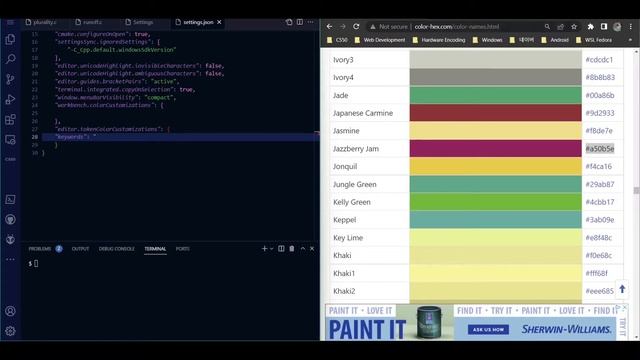Open the terminal launch profile dropdown
Screen dimensions: 640x360
pyautogui.click(x=271, y=249)
